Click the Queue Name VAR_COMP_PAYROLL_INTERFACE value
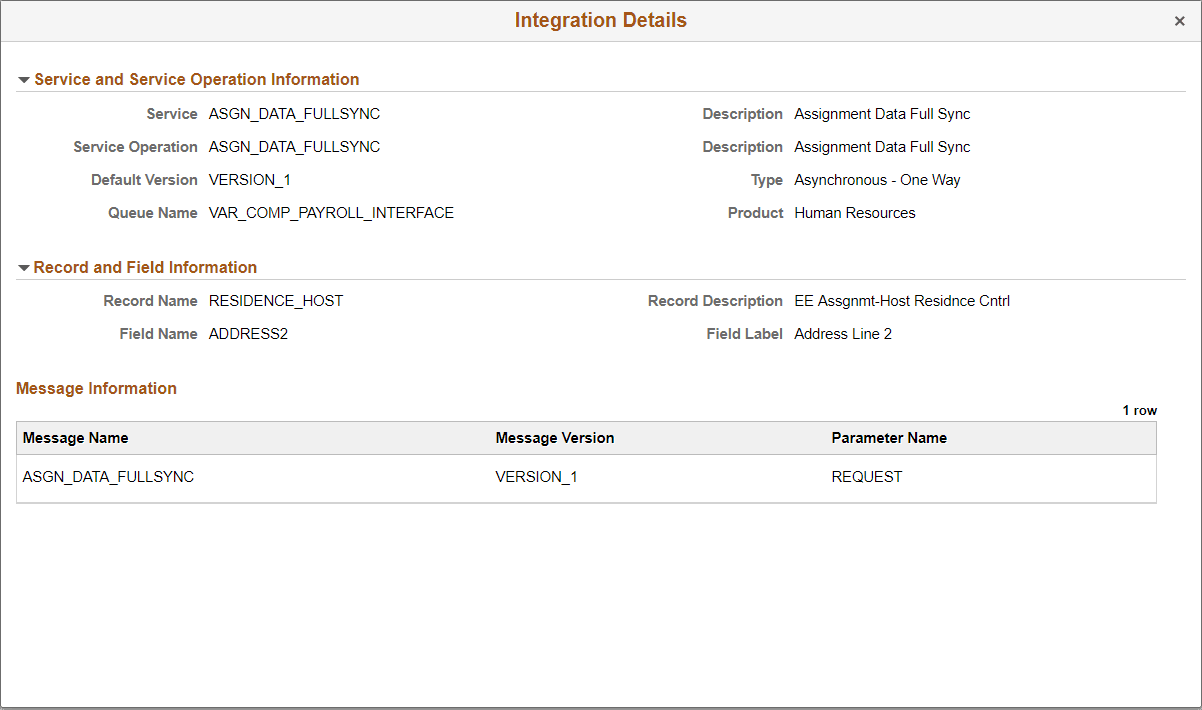The height and width of the screenshot is (710, 1202). pyautogui.click(x=330, y=213)
